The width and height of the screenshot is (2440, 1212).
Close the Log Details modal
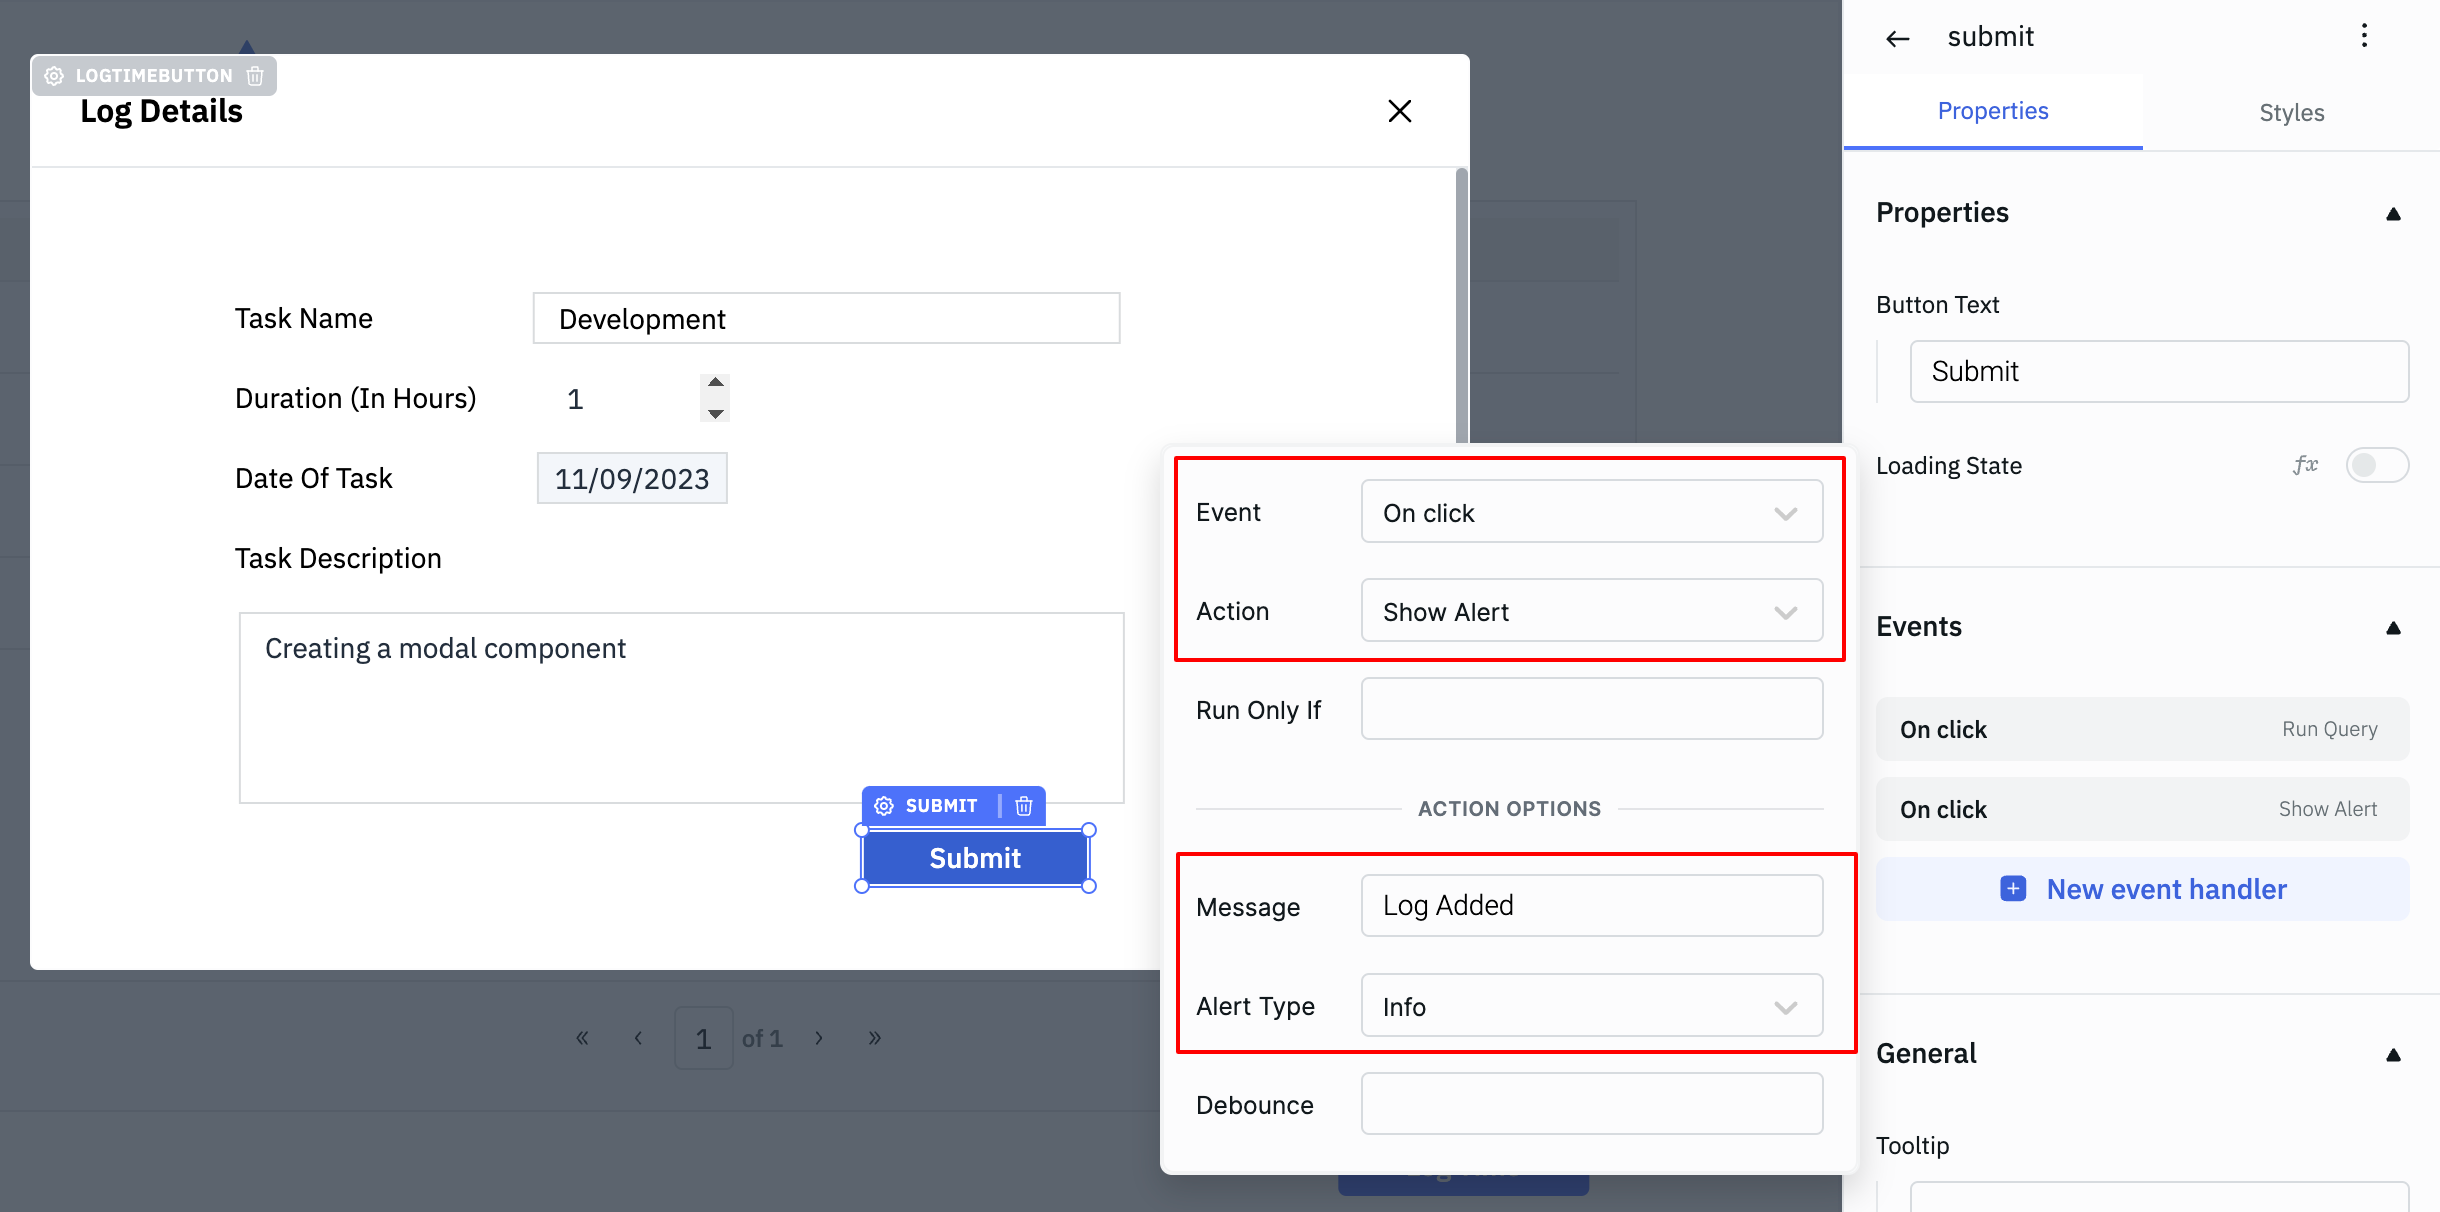[1399, 111]
